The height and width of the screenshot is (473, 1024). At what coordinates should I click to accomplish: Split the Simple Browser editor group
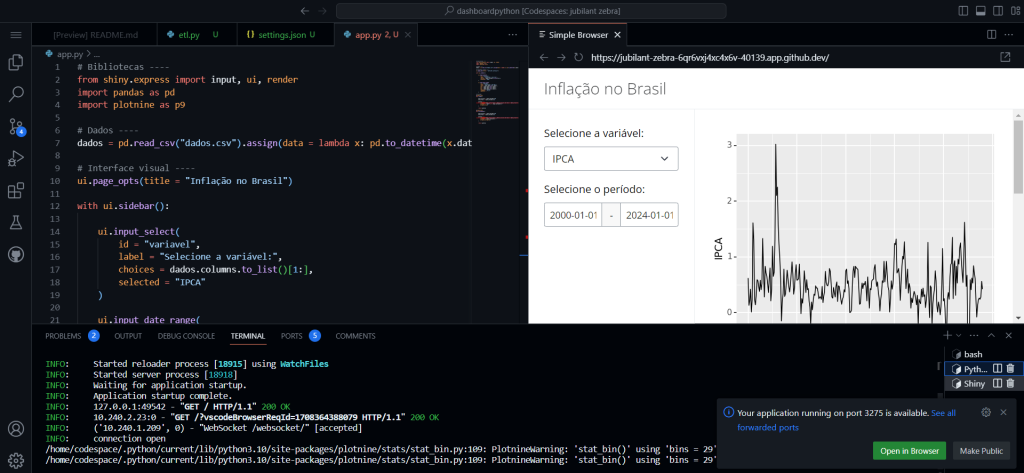point(991,35)
